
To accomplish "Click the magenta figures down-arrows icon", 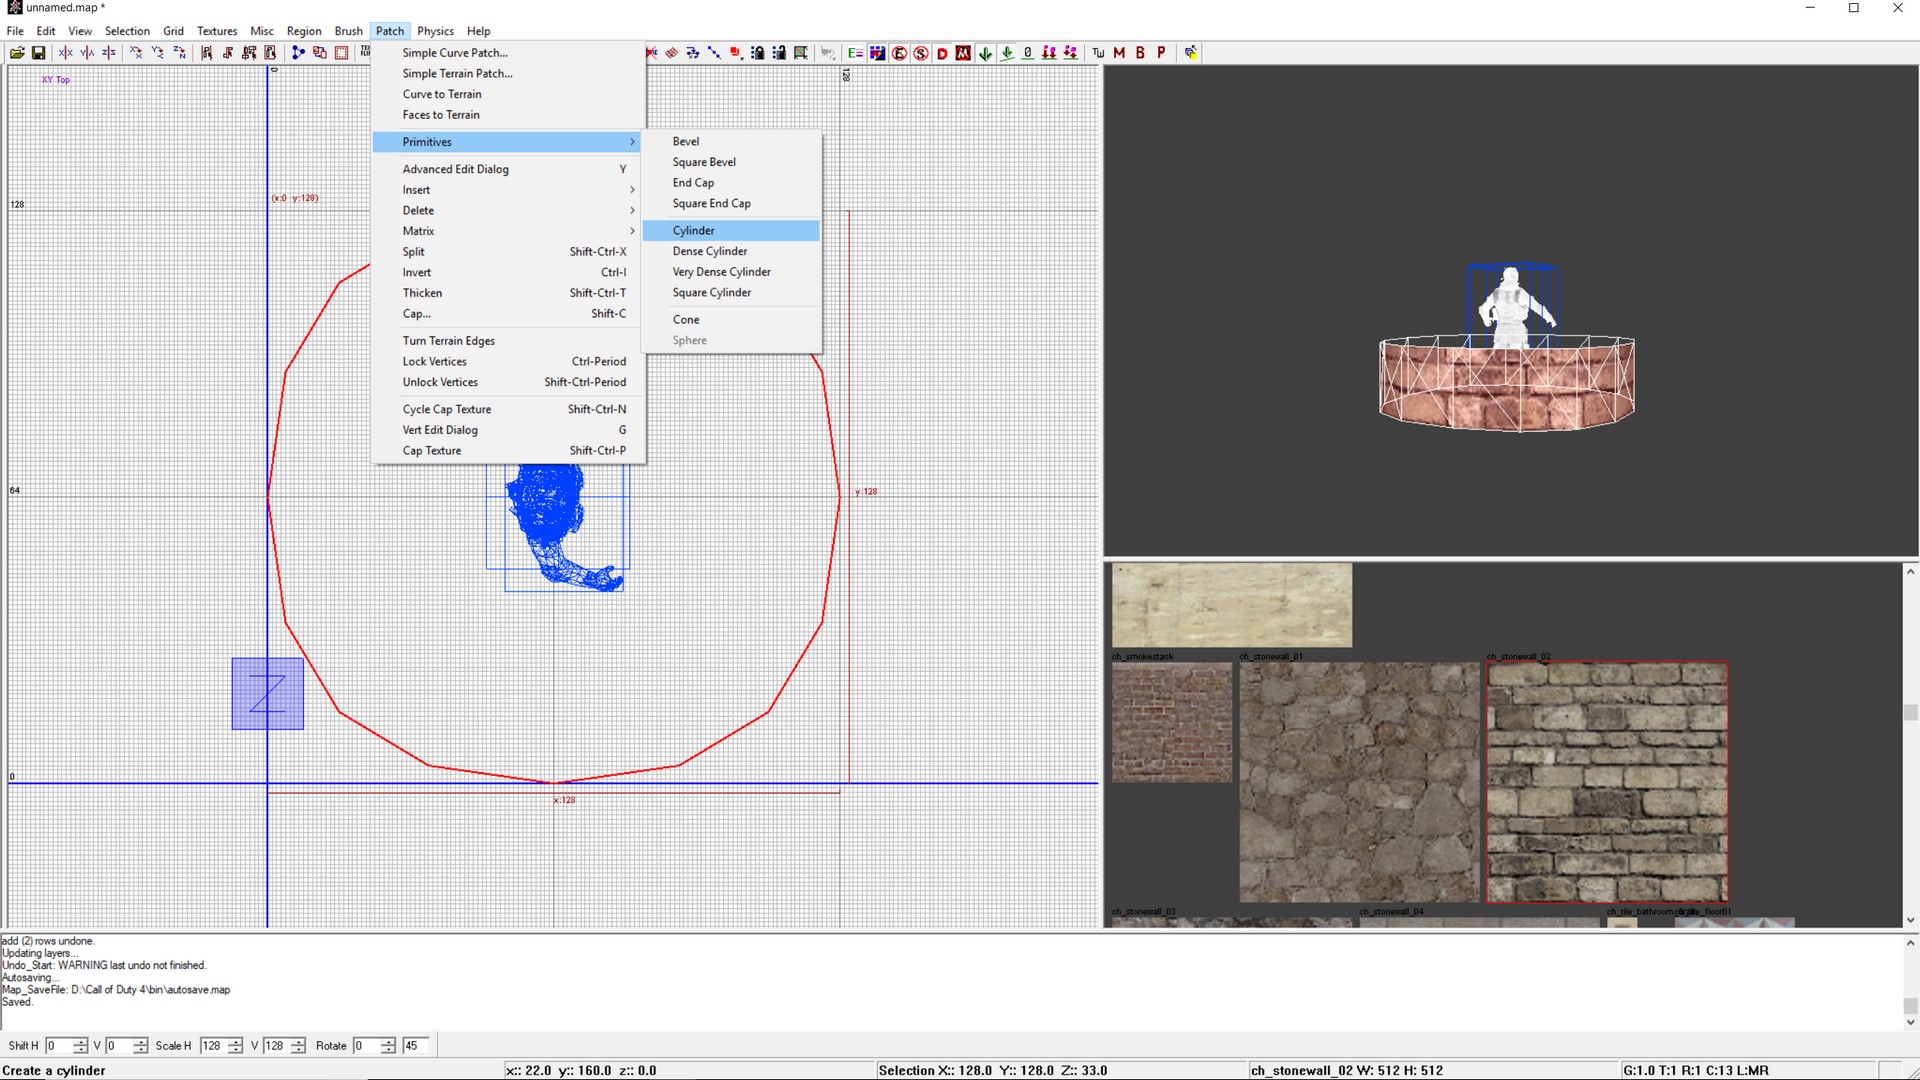I will 1049,53.
